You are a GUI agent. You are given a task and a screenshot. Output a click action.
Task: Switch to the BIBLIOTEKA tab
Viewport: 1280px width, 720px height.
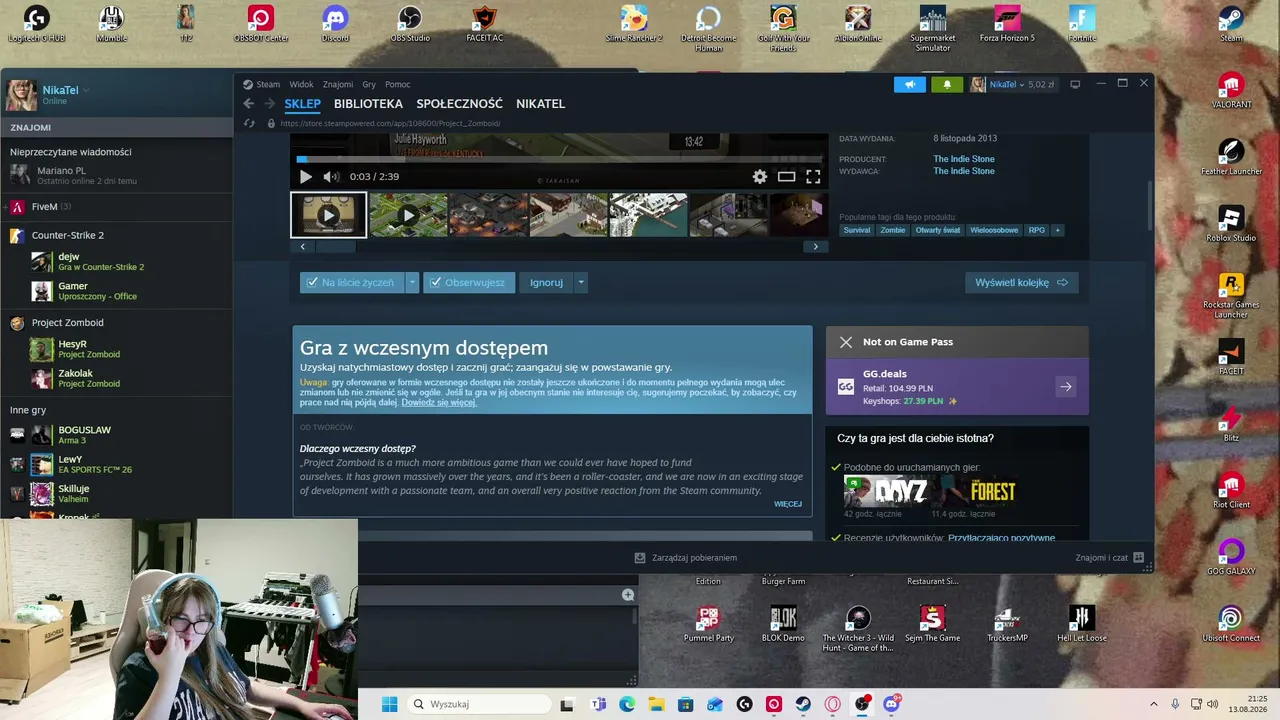click(x=368, y=104)
